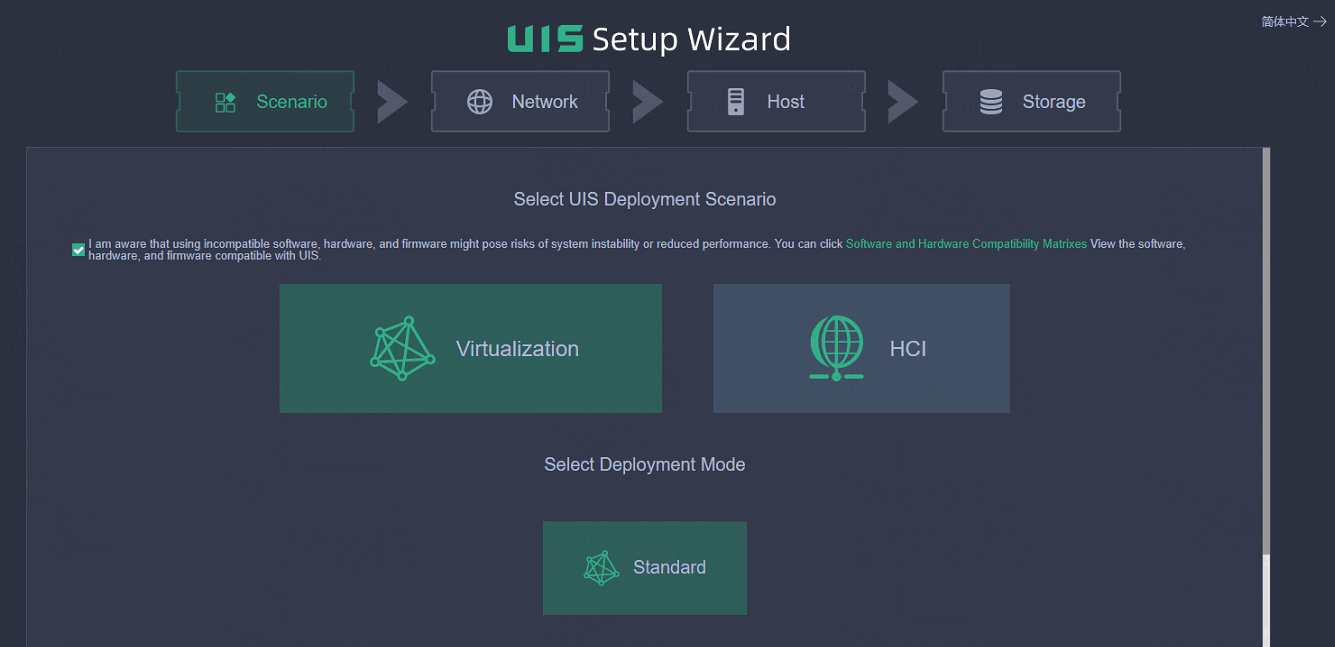Click the 'Select Deployment Mode' heading
The width and height of the screenshot is (1335, 647).
[x=645, y=464]
